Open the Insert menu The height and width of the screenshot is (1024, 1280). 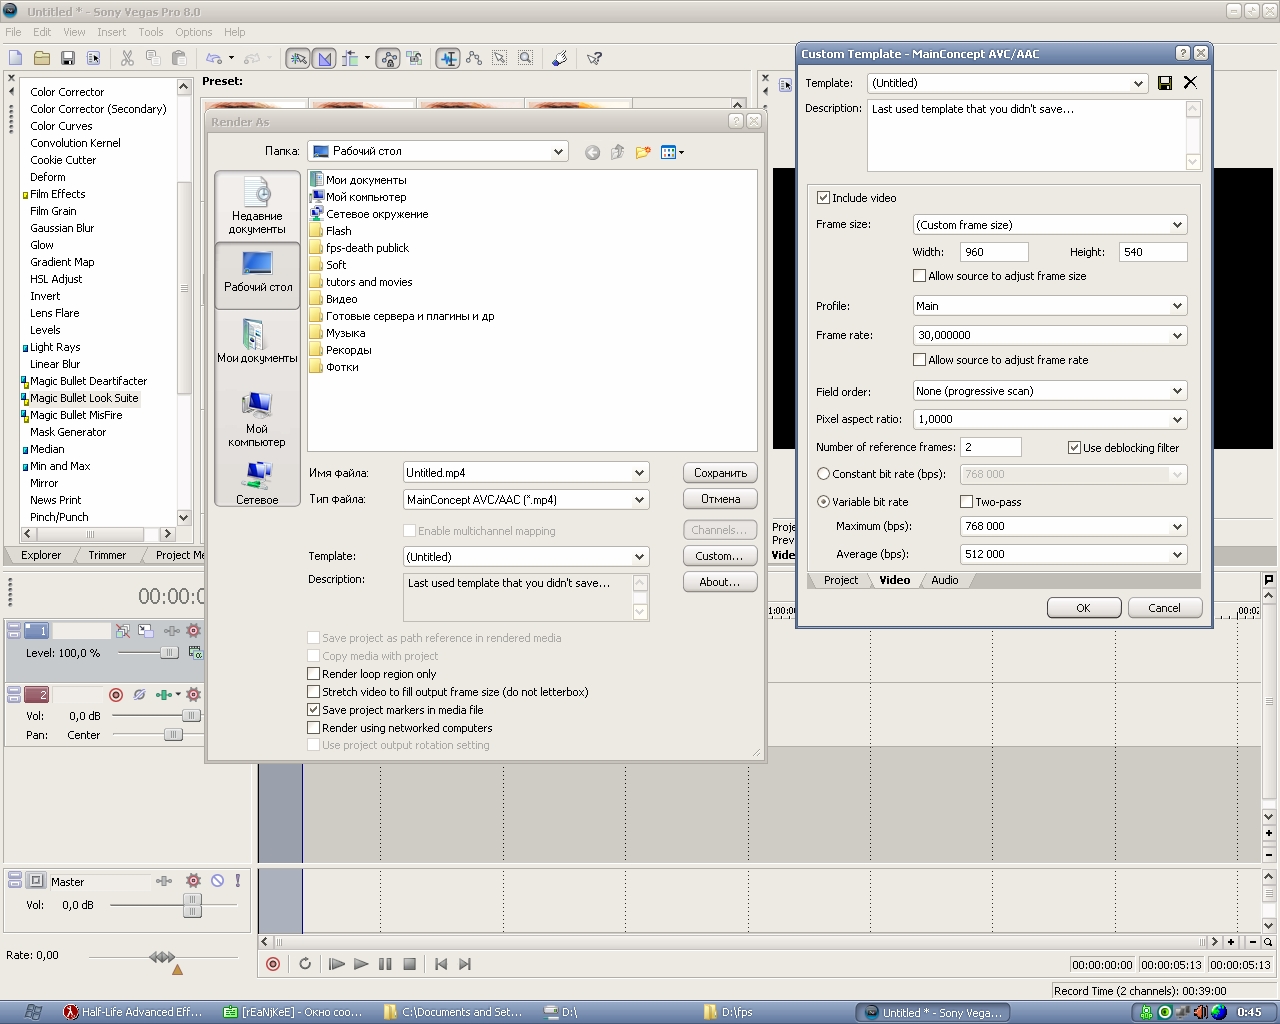[111, 32]
